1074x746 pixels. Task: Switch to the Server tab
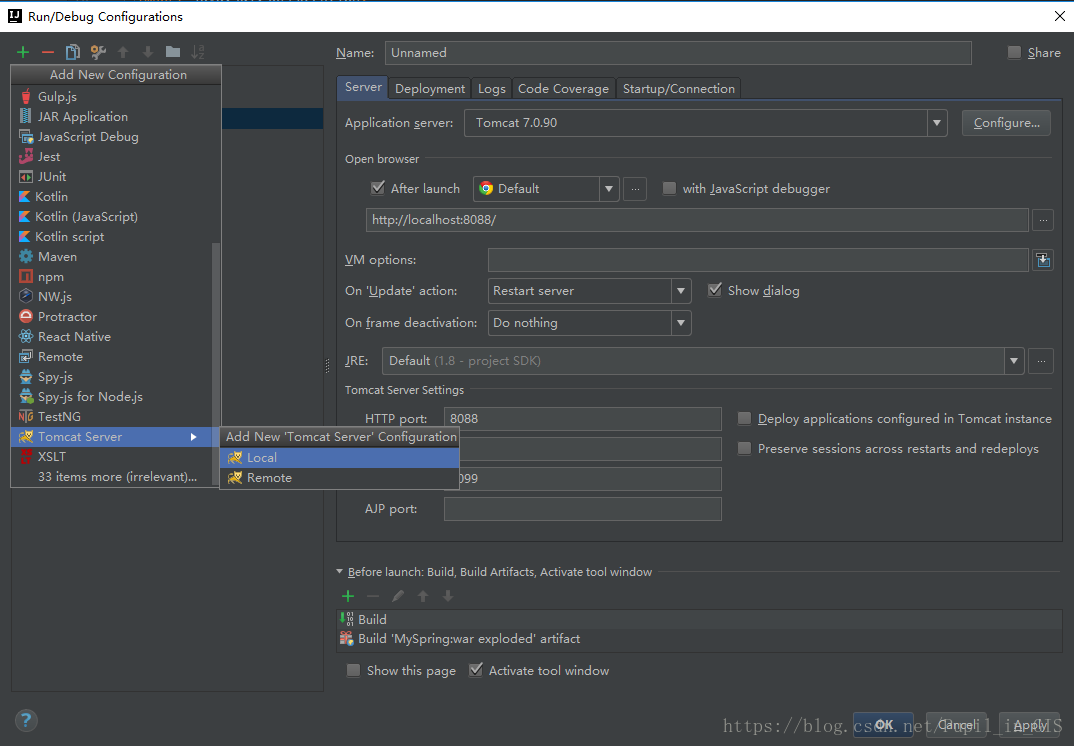point(363,87)
